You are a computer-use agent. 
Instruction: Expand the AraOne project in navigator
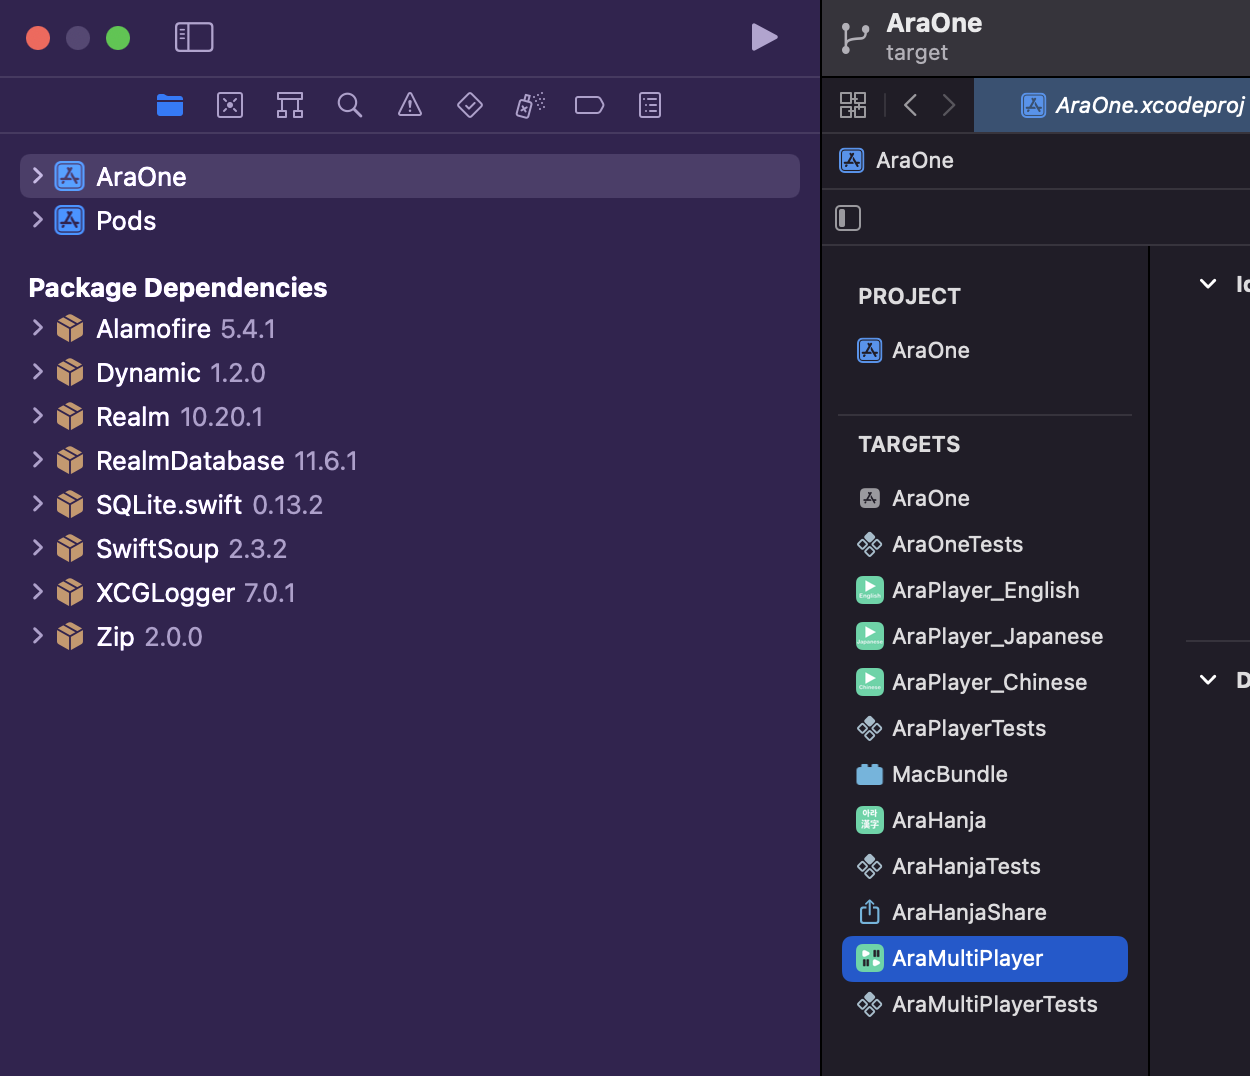tap(37, 176)
